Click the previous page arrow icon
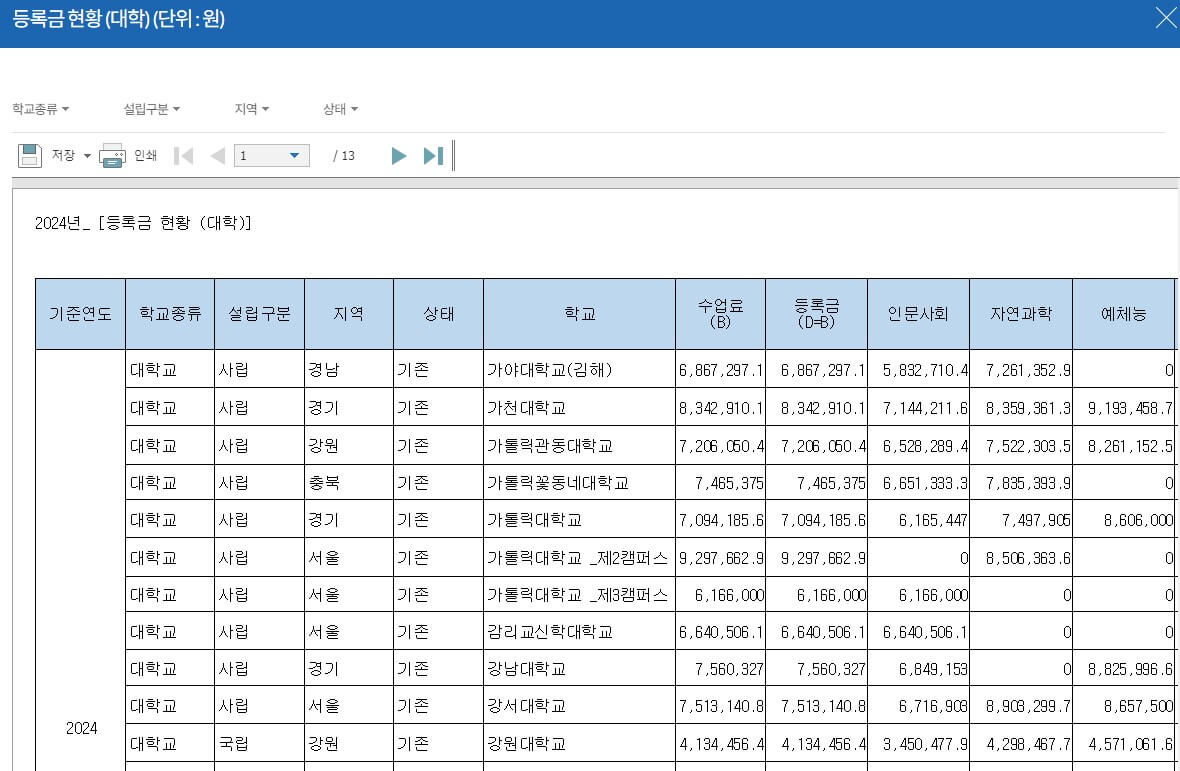Viewport: 1180px width, 771px height. 217,155
